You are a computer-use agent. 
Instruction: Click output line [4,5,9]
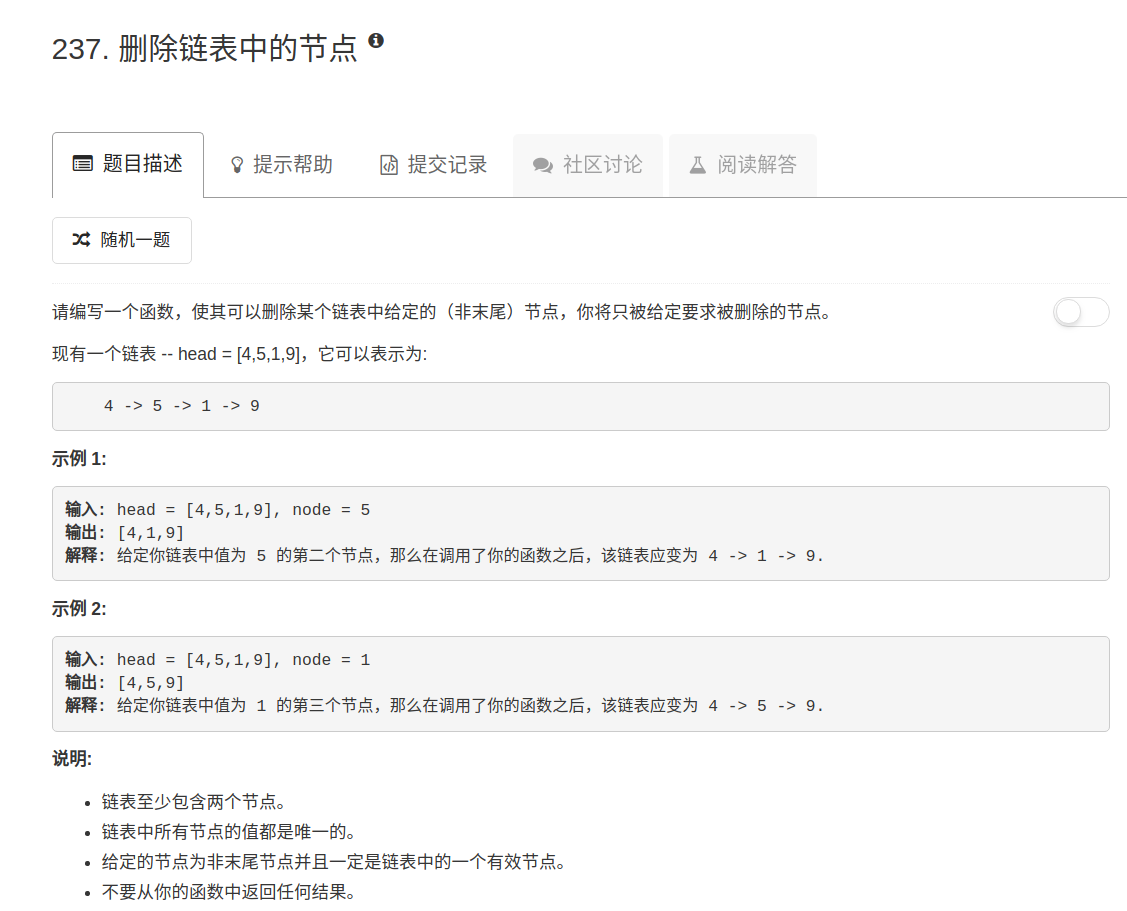tap(125, 683)
